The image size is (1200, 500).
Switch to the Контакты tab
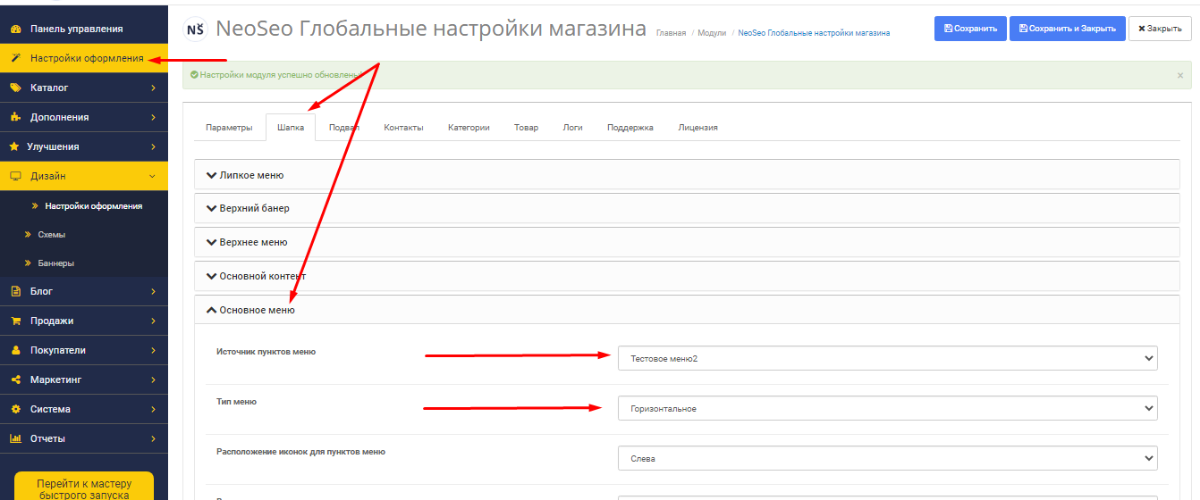pyautogui.click(x=403, y=127)
